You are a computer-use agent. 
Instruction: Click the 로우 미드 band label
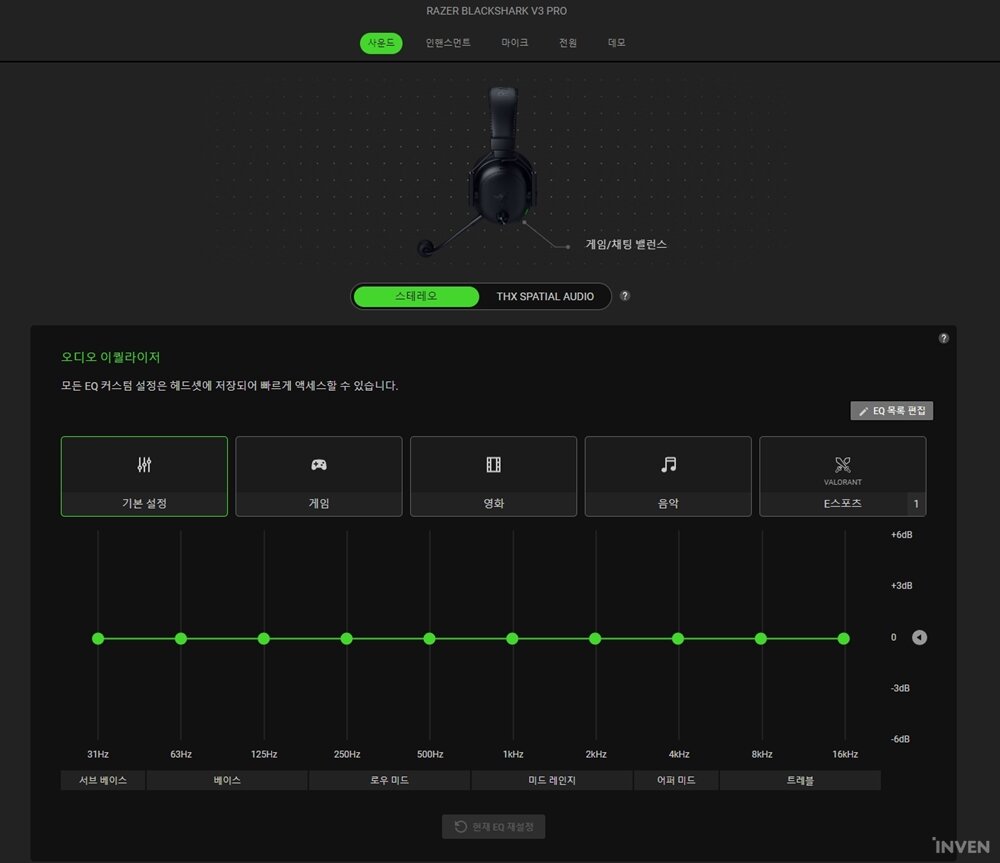(389, 780)
